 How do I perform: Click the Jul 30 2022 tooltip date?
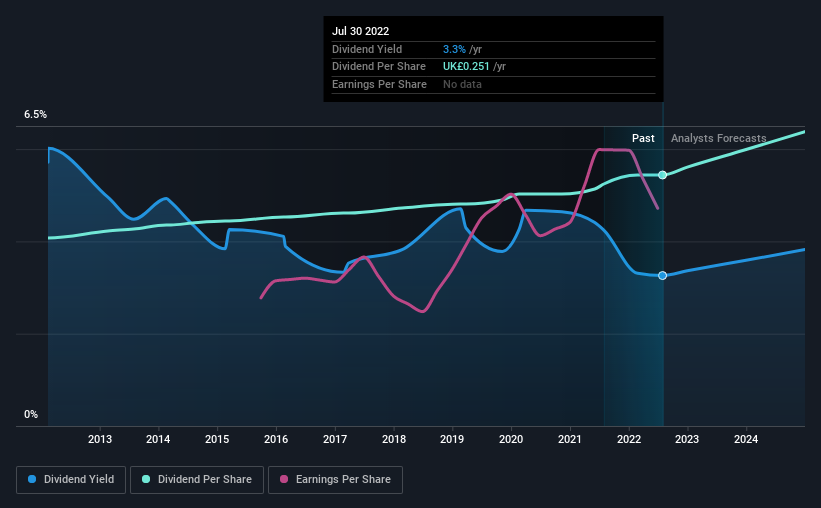point(360,31)
